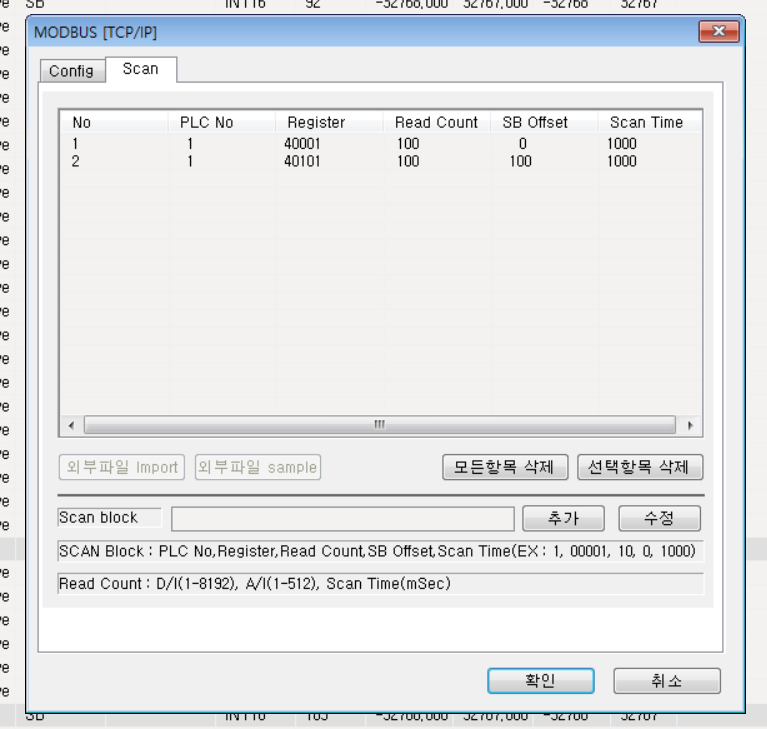The height and width of the screenshot is (729, 767).
Task: Select row 2 in the scan list
Action: (381, 161)
